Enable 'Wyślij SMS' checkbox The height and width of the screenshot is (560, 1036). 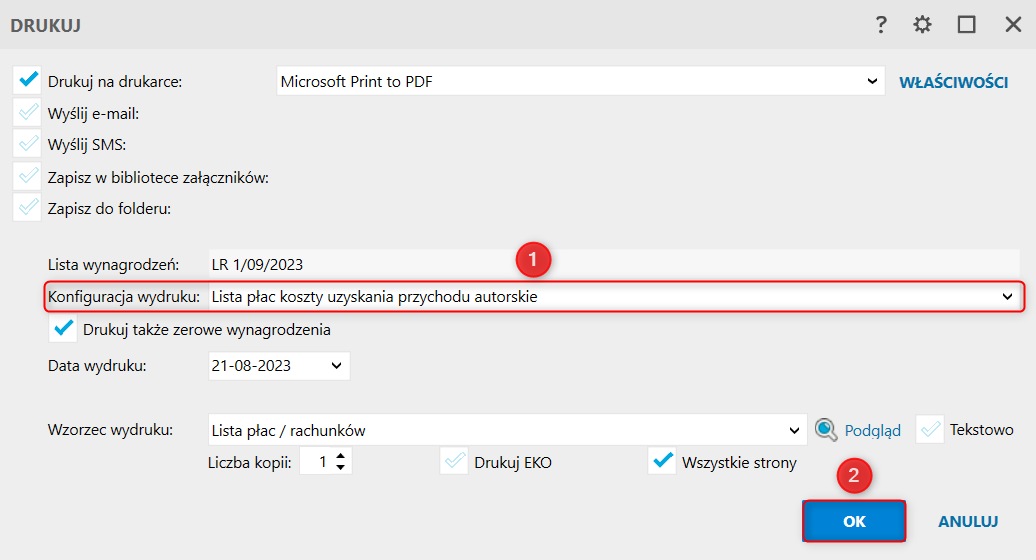[x=28, y=144]
